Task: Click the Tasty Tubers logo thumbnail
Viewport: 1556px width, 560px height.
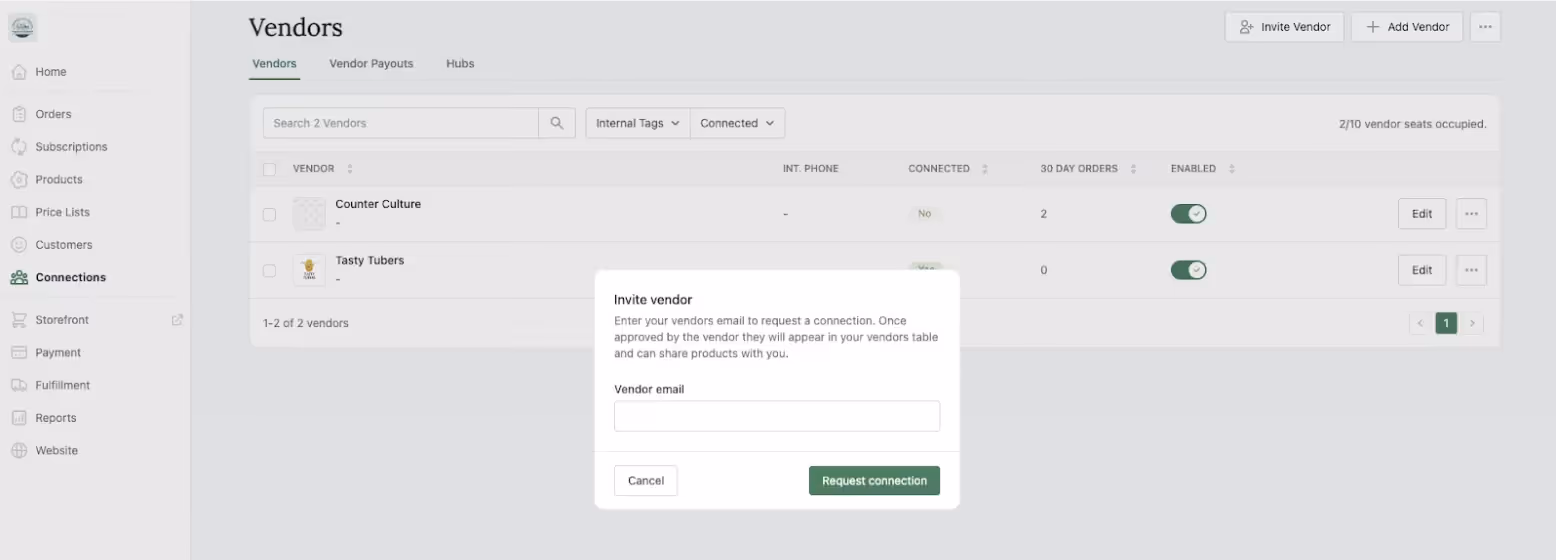Action: [309, 270]
